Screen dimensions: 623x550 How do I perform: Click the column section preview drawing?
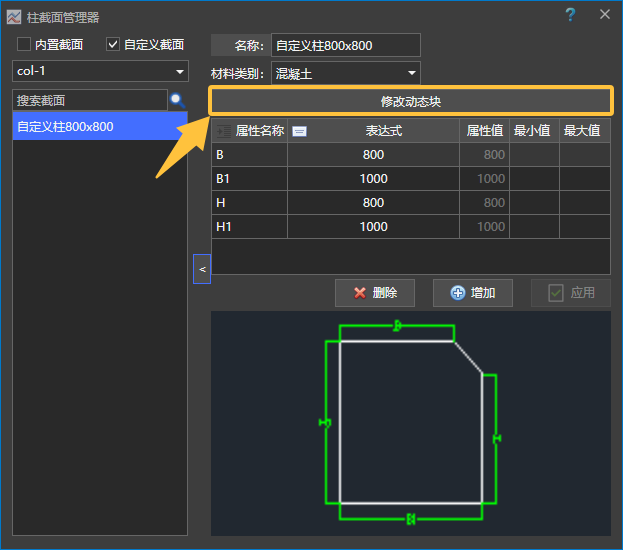pos(411,423)
